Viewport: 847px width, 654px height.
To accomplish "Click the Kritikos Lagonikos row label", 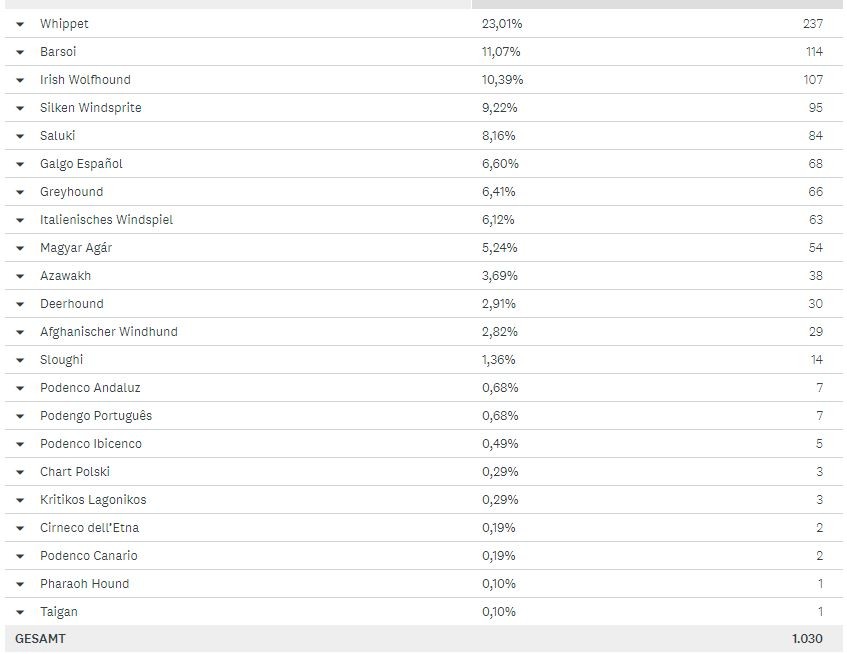I will (93, 500).
